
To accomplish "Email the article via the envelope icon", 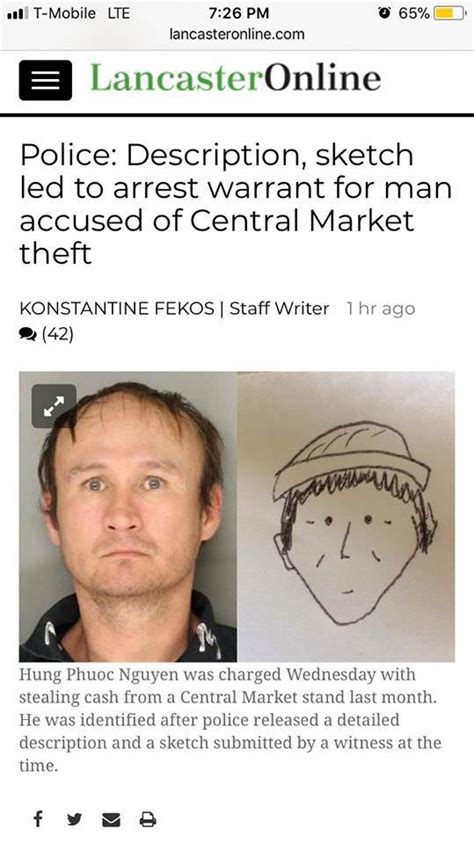I will 111,820.
